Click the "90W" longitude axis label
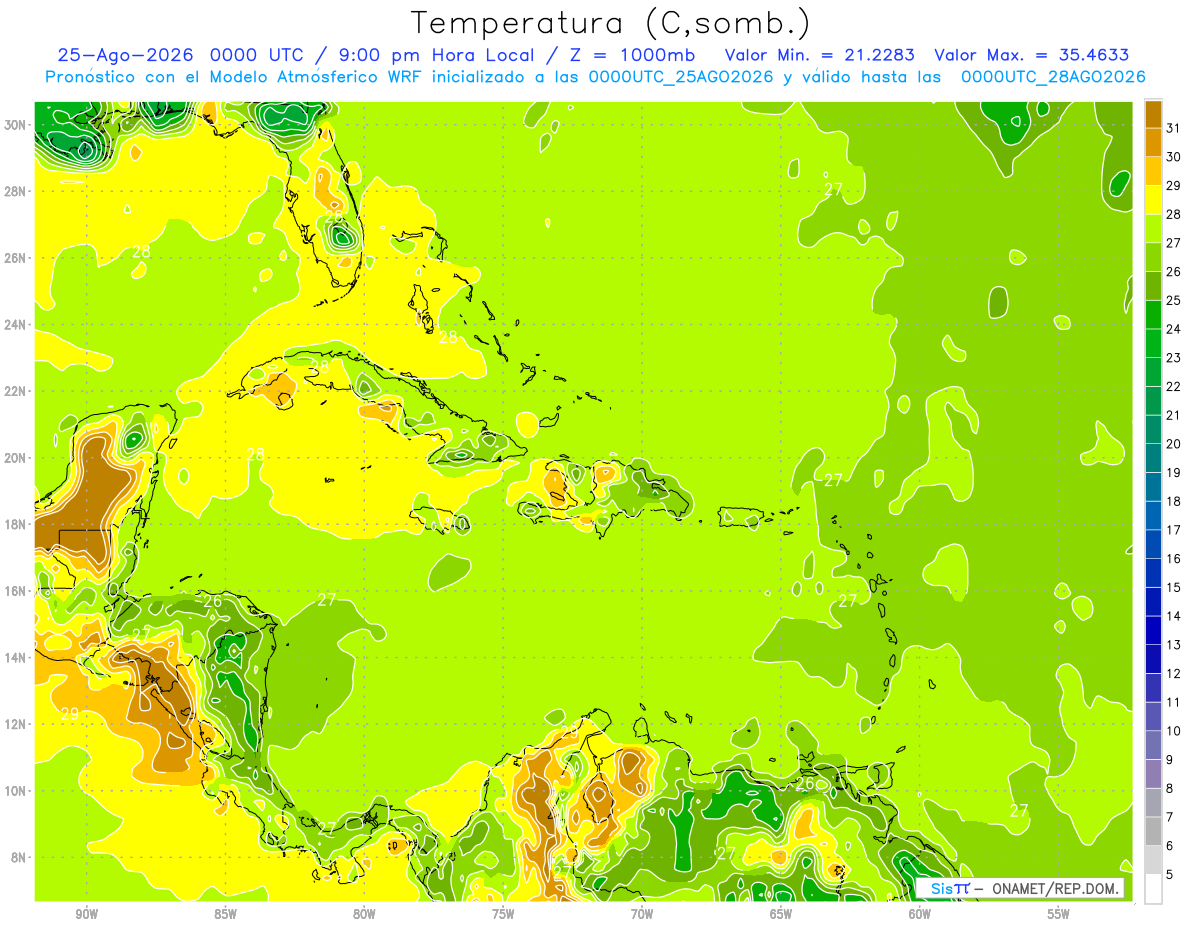Viewport: 1200px width, 927px height. (86, 914)
